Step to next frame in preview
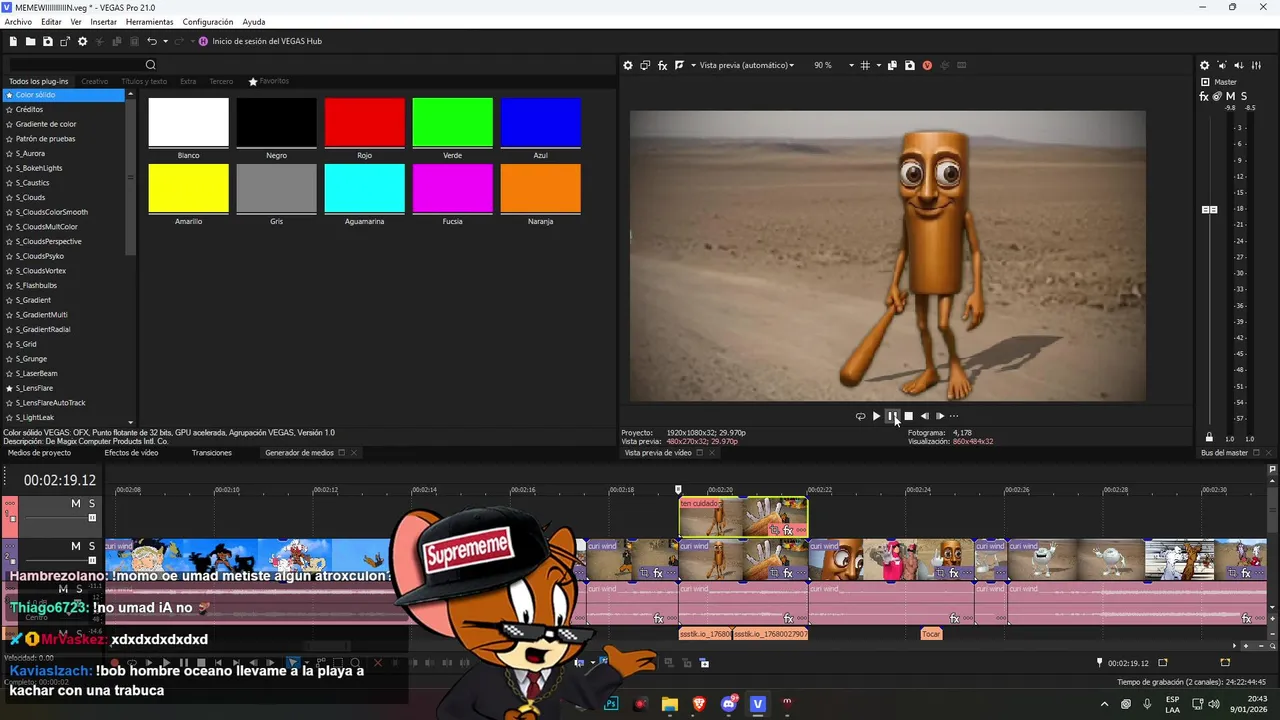1280x720 pixels. (x=940, y=416)
